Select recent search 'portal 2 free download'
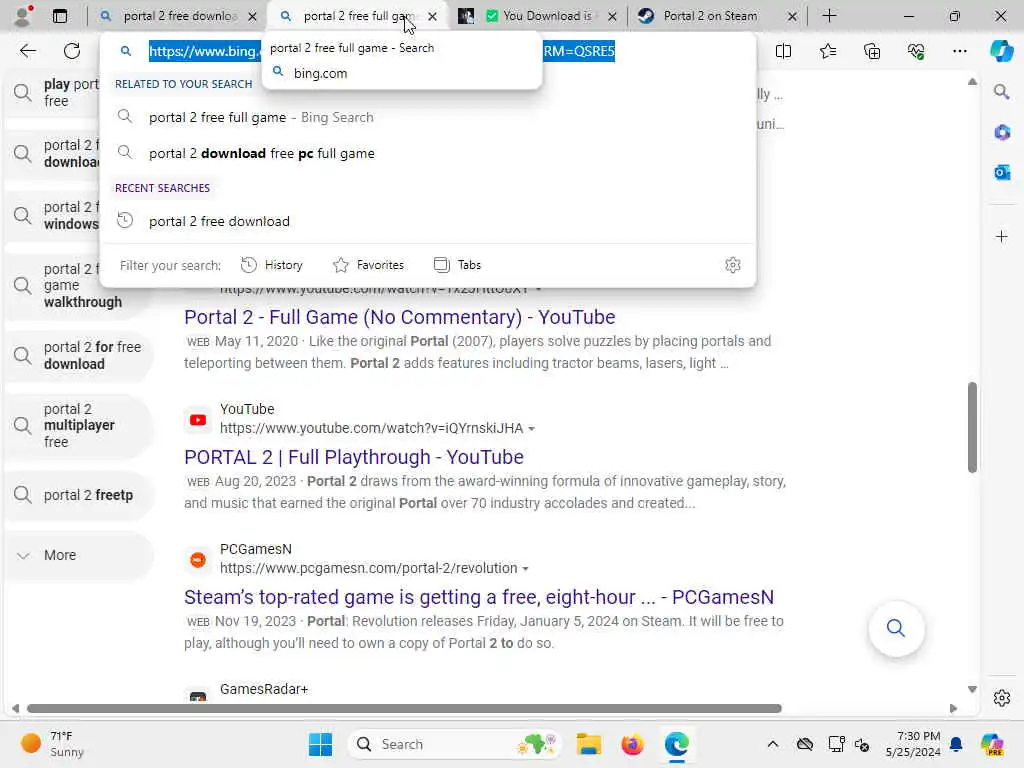The height and width of the screenshot is (768, 1024). (x=428, y=221)
